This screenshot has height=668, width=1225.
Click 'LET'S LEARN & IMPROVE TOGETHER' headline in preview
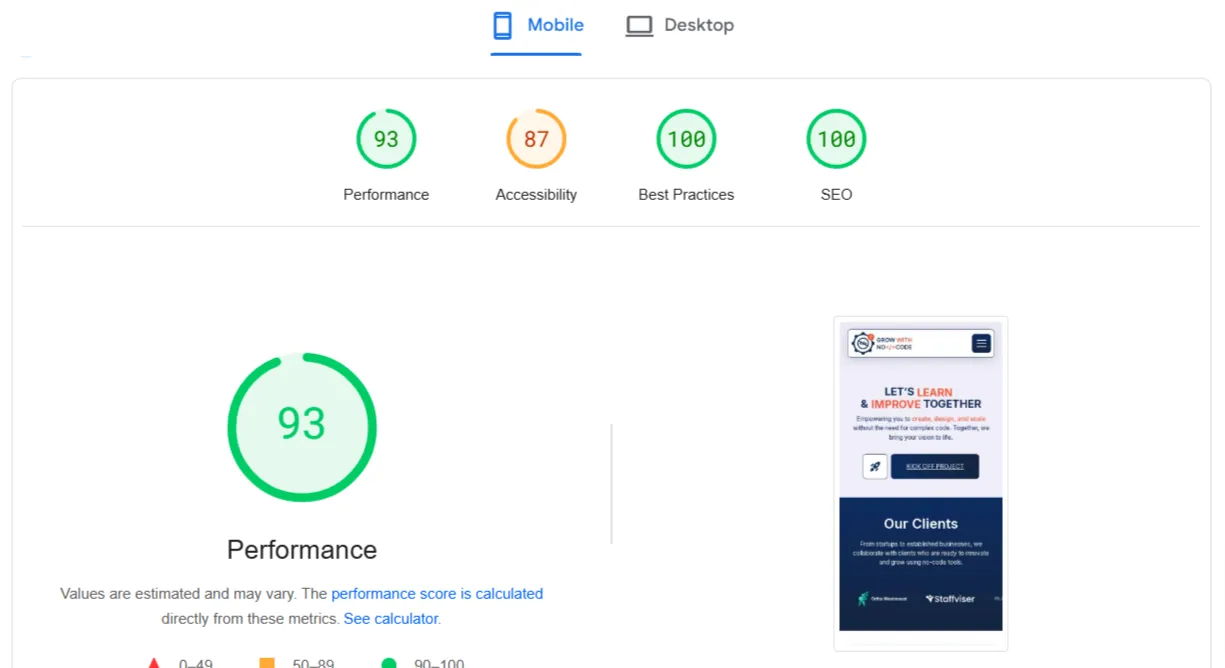921,398
